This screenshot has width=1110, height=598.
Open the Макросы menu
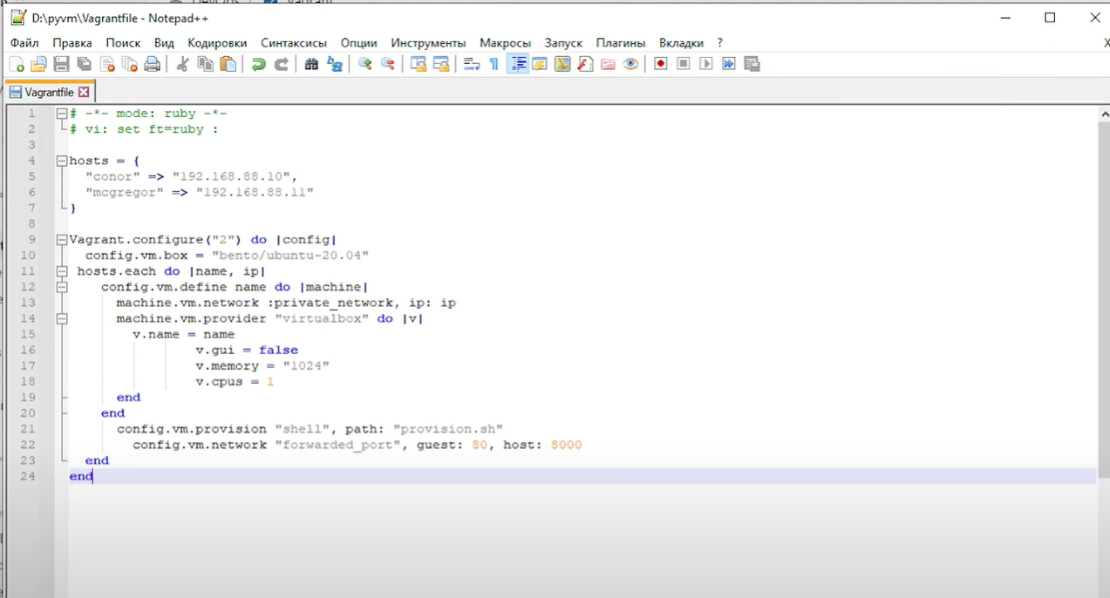[x=505, y=43]
